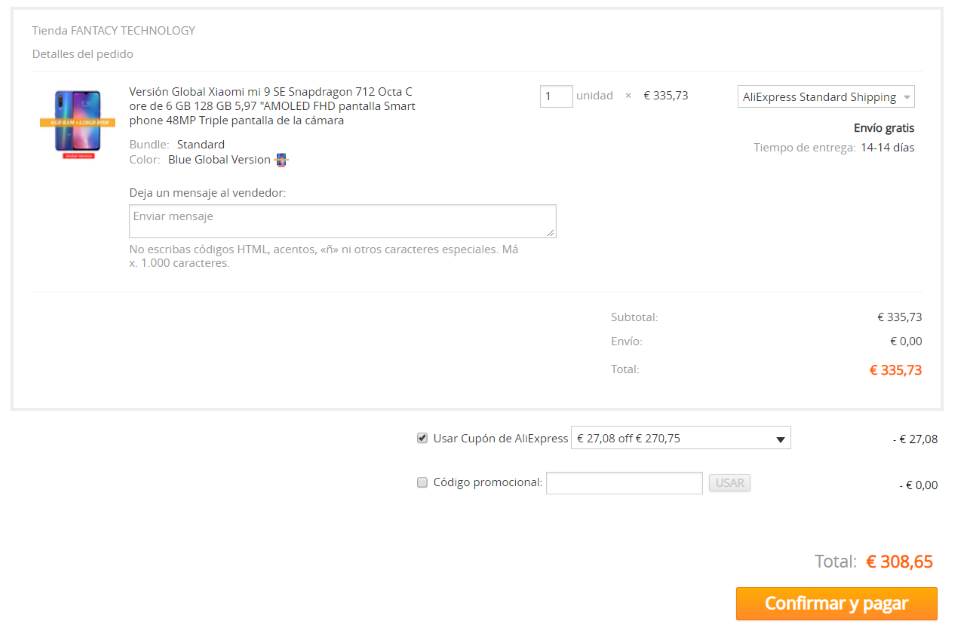
Task: Click the promotional code text field
Action: click(624, 483)
